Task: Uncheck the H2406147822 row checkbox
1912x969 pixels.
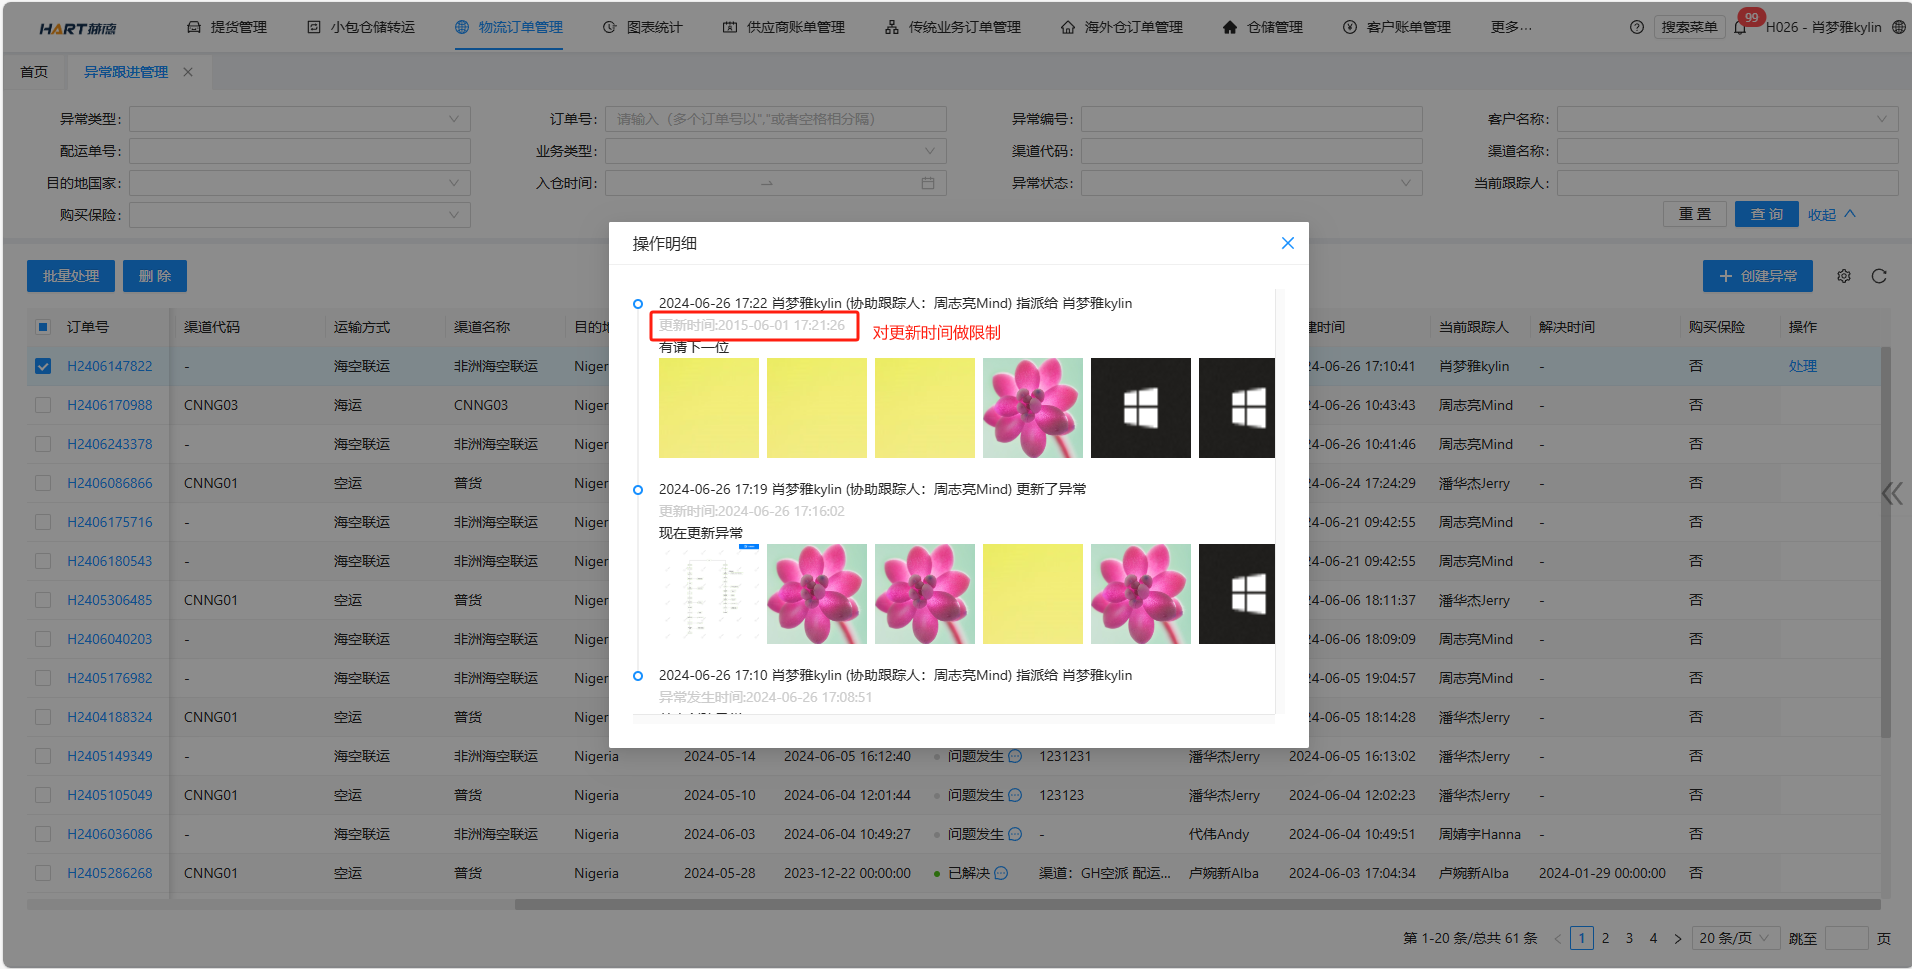Action: click(x=43, y=366)
